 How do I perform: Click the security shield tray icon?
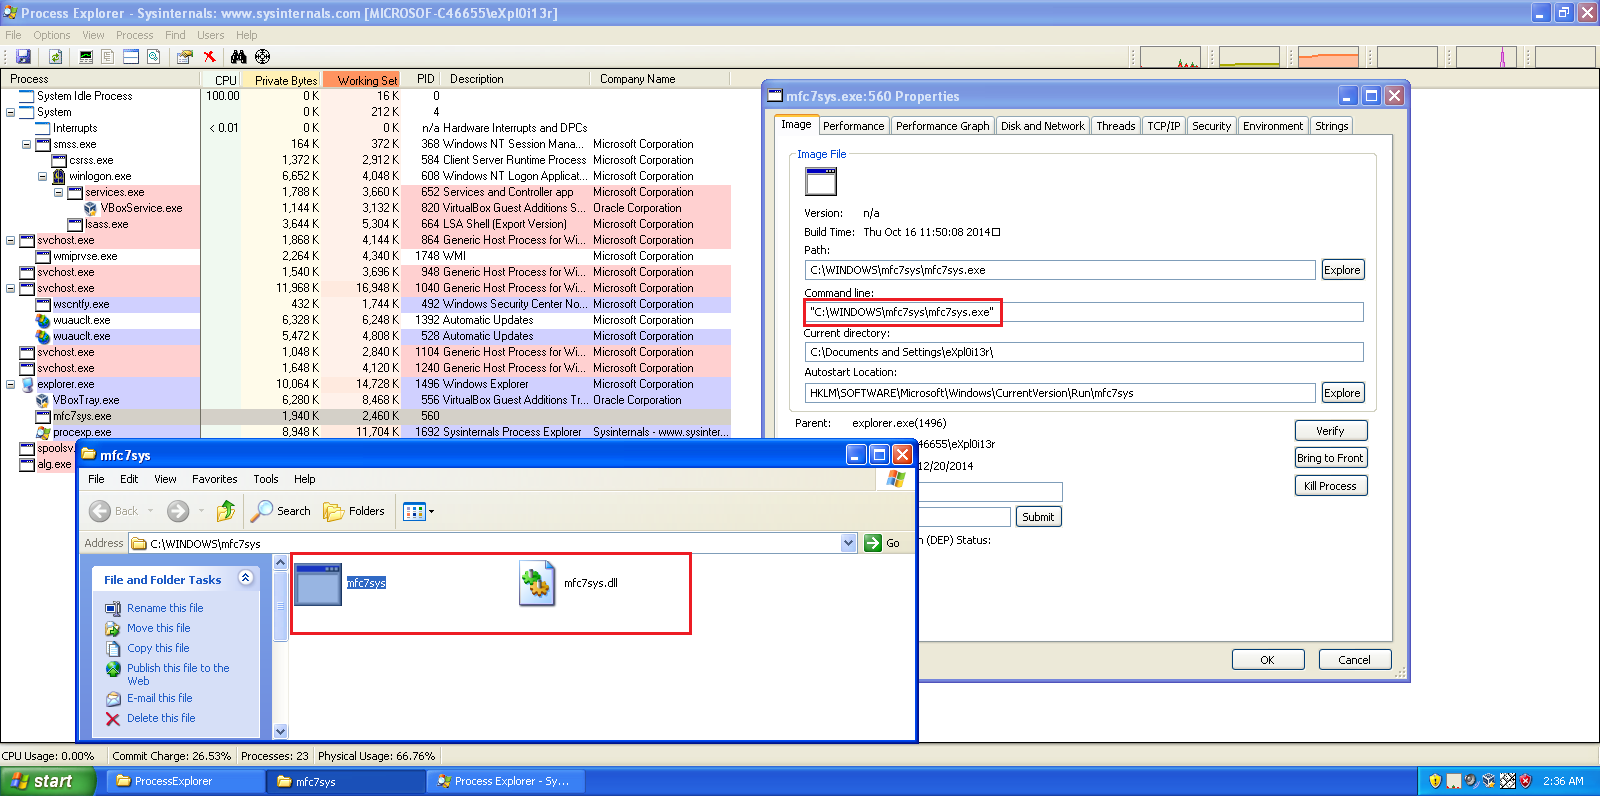coord(1435,781)
